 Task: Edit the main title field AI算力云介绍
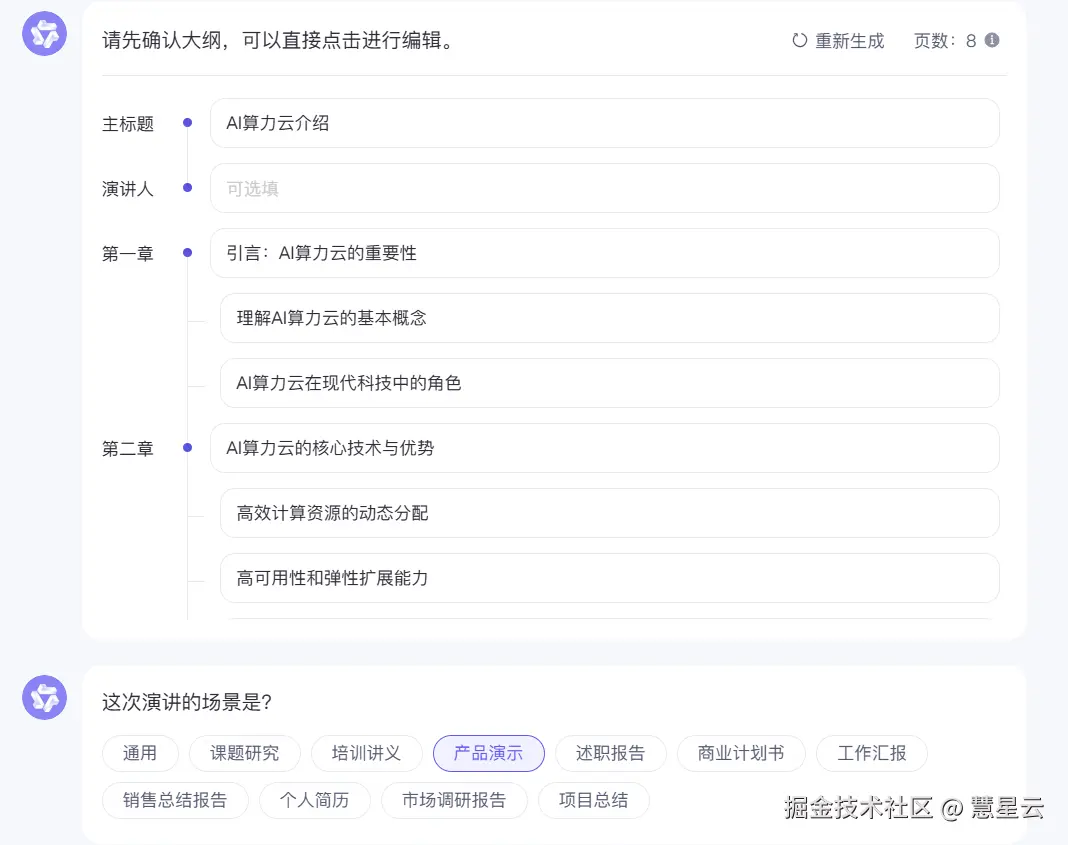pos(604,123)
